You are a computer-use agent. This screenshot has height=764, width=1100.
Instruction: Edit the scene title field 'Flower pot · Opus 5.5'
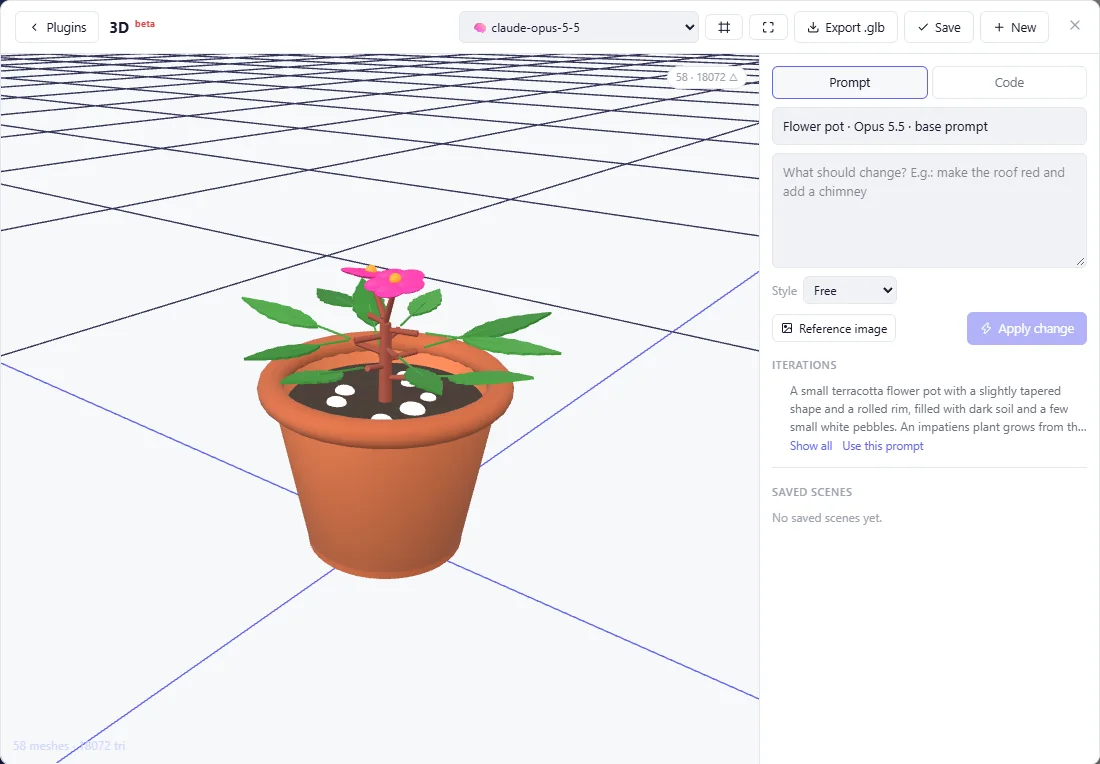click(929, 126)
